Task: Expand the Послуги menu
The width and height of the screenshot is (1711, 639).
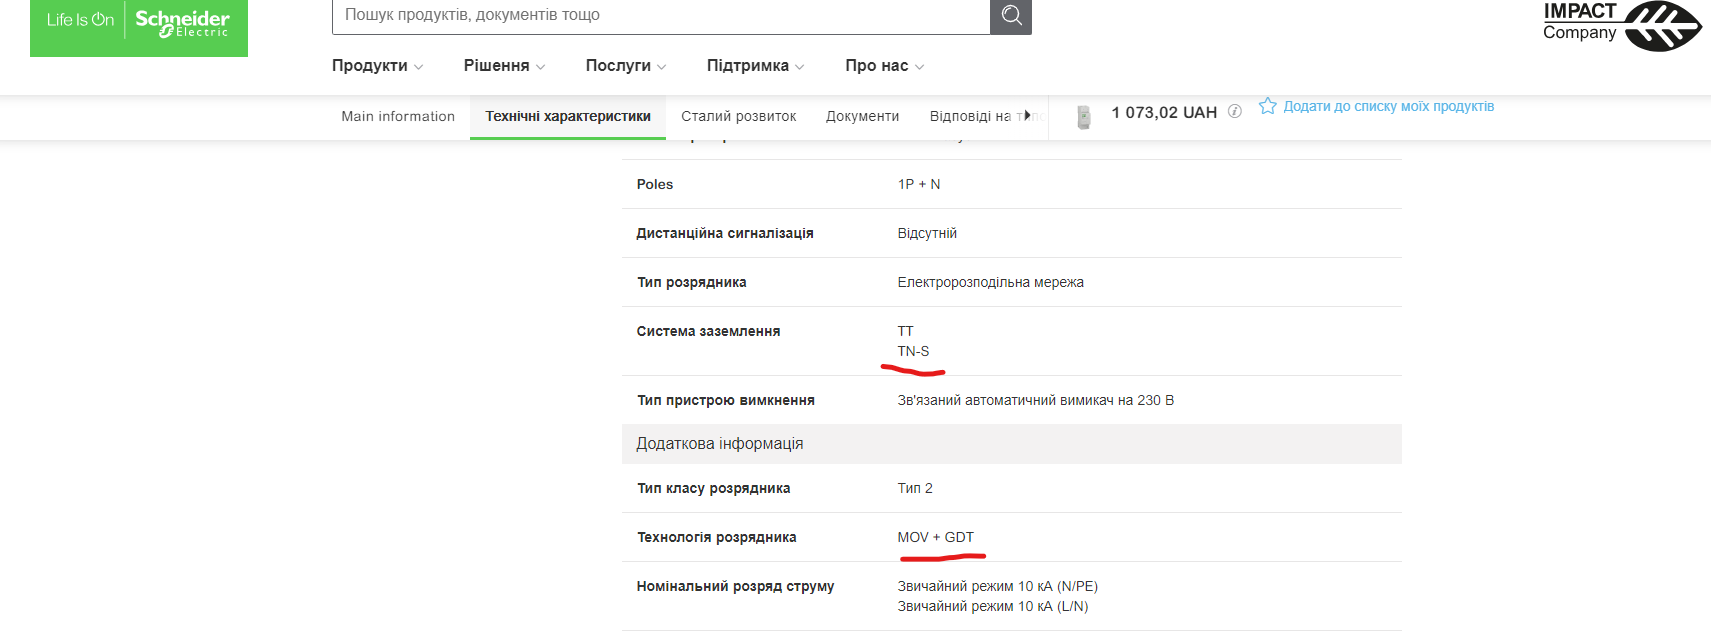Action: point(626,66)
